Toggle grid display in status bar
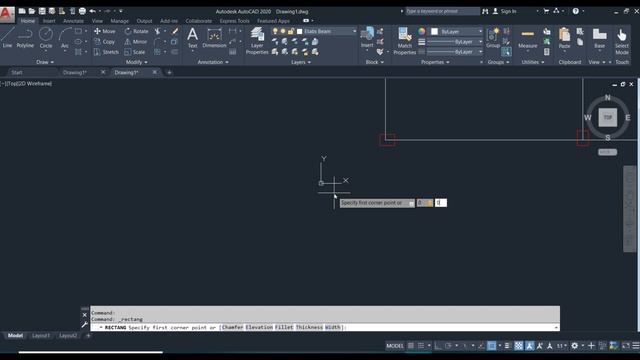 (411, 346)
